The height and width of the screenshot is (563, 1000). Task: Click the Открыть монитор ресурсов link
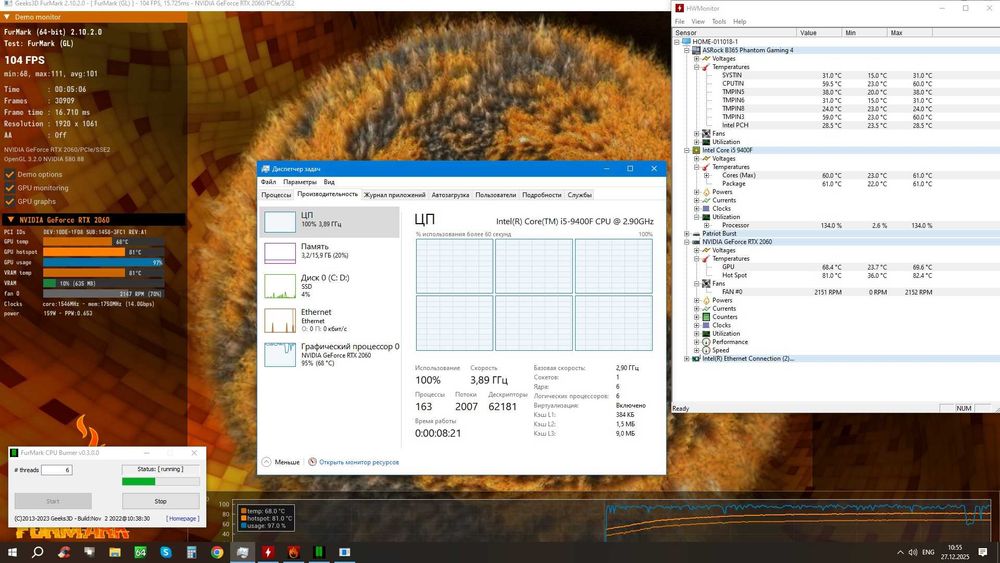(359, 462)
